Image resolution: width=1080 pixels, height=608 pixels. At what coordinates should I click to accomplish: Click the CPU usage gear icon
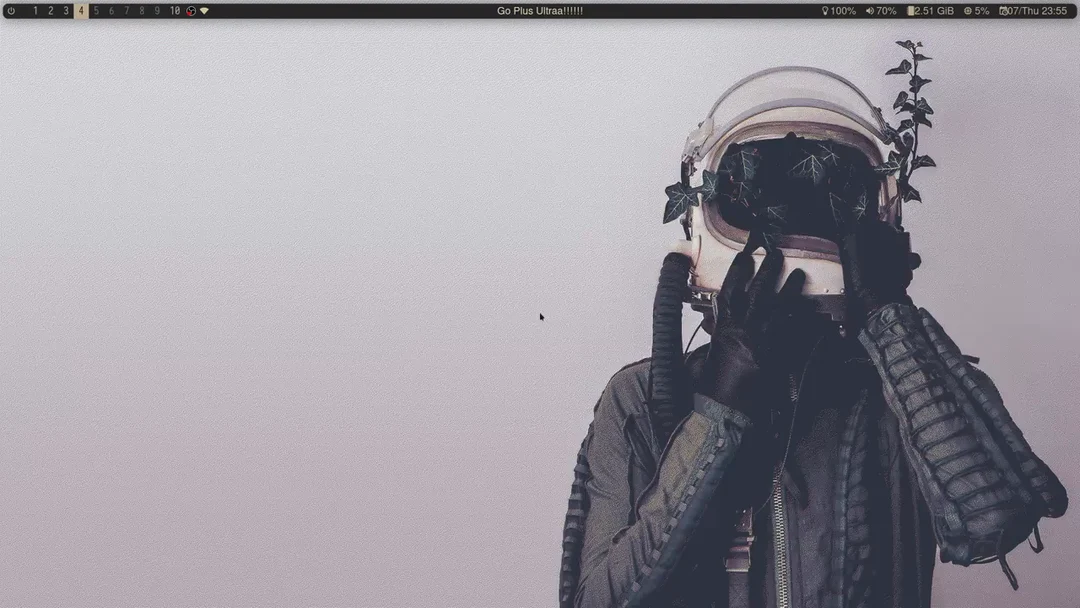coord(968,10)
